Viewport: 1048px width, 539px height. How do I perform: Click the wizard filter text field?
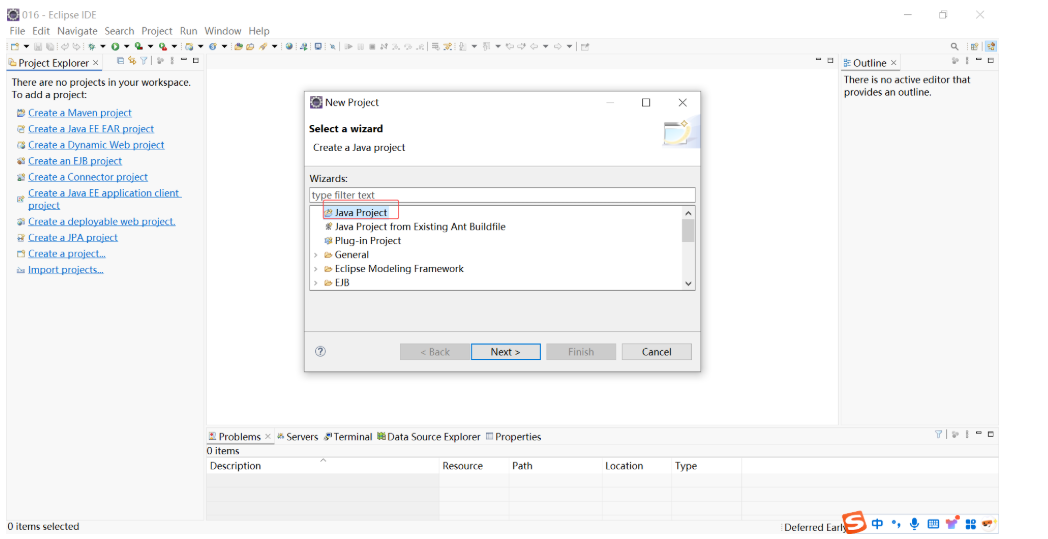click(502, 195)
